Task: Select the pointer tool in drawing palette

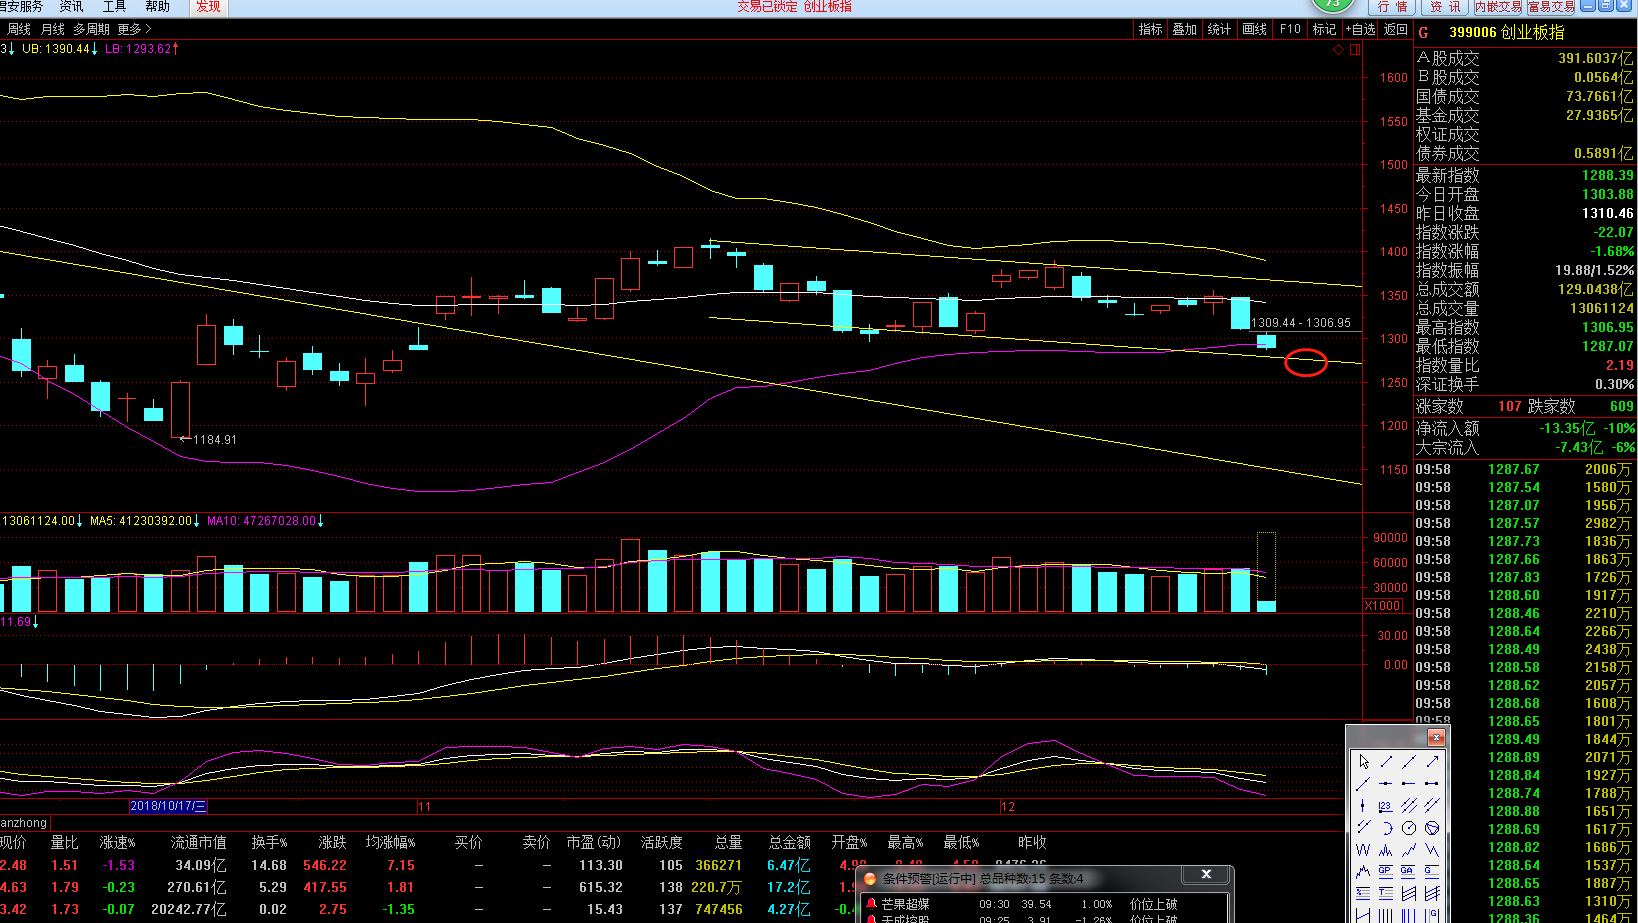Action: coord(1363,762)
